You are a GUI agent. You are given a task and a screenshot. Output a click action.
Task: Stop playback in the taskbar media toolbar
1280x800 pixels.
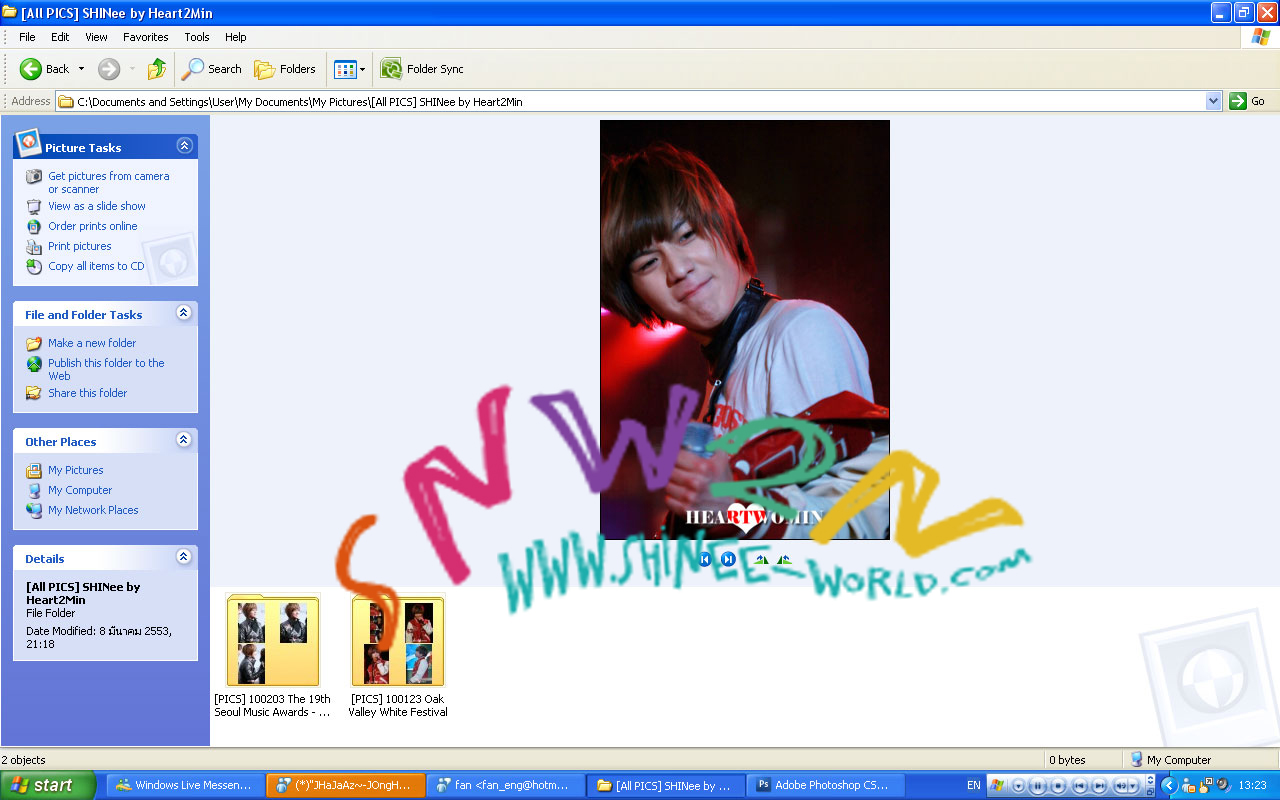(1058, 786)
